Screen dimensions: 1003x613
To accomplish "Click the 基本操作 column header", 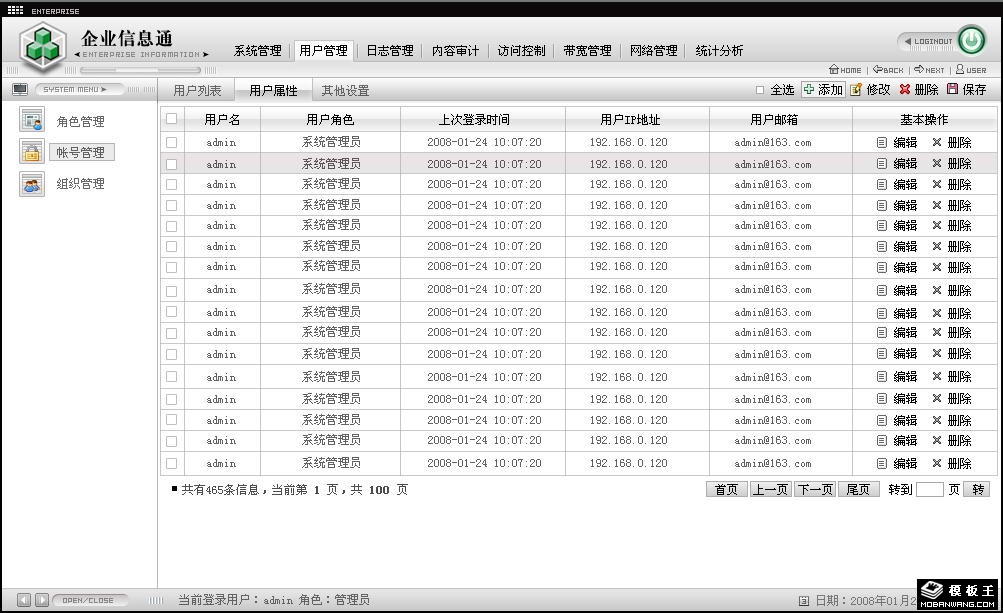I will (x=924, y=119).
